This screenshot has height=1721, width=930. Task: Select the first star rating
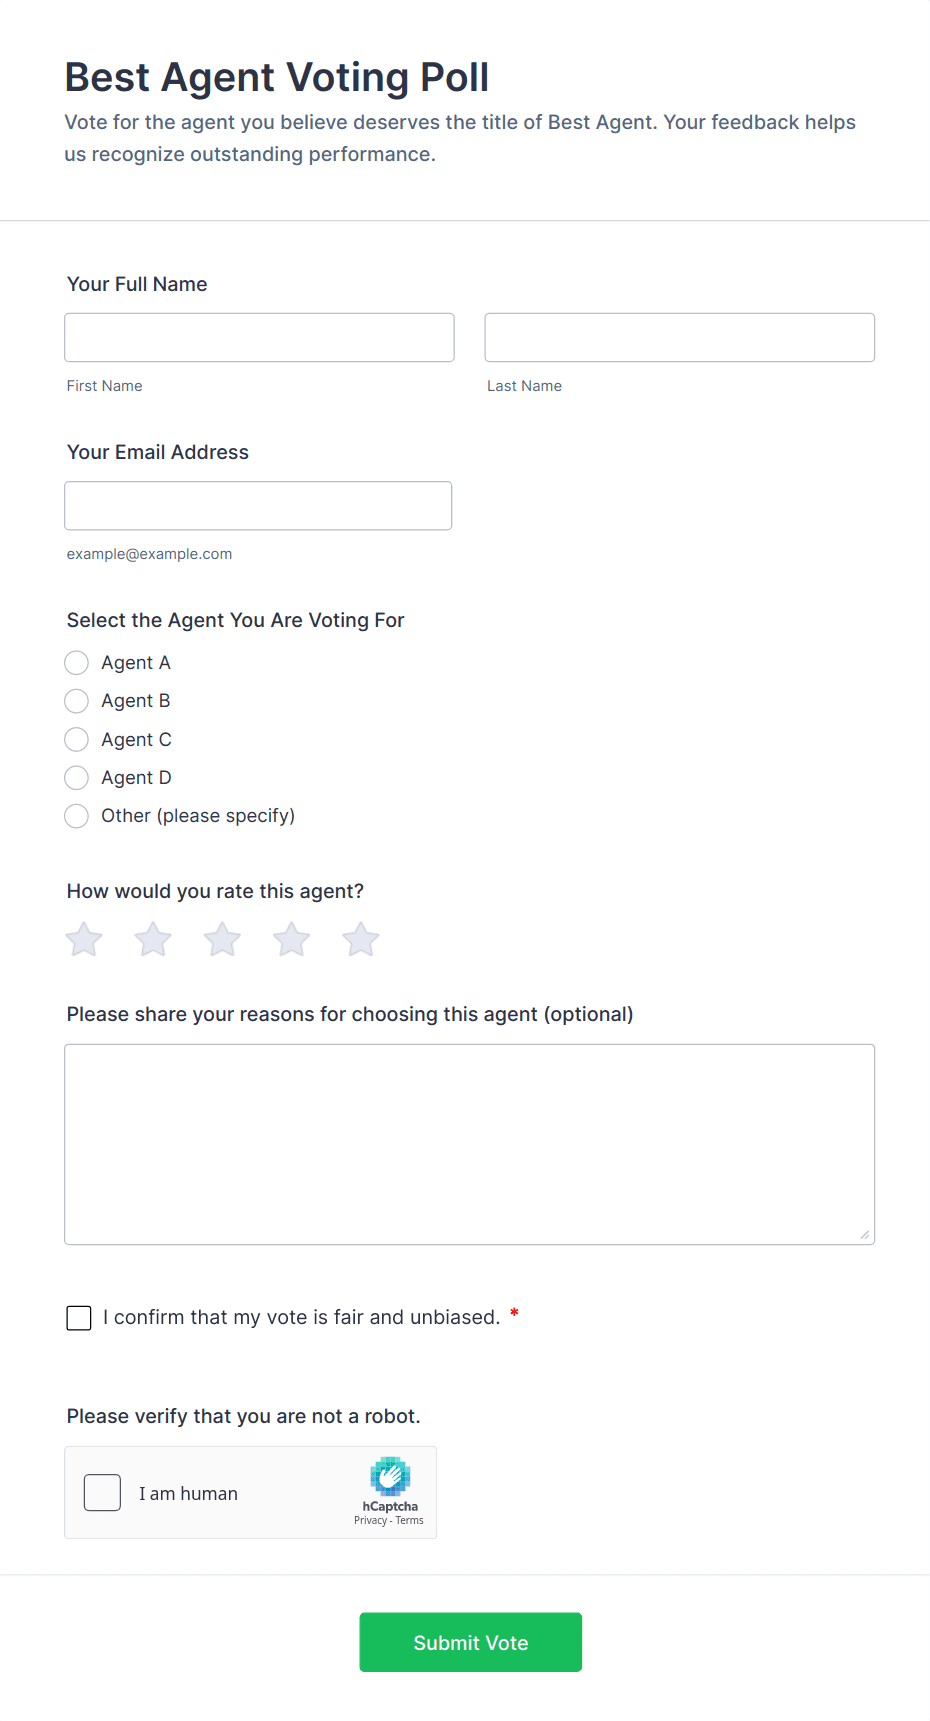[83, 938]
